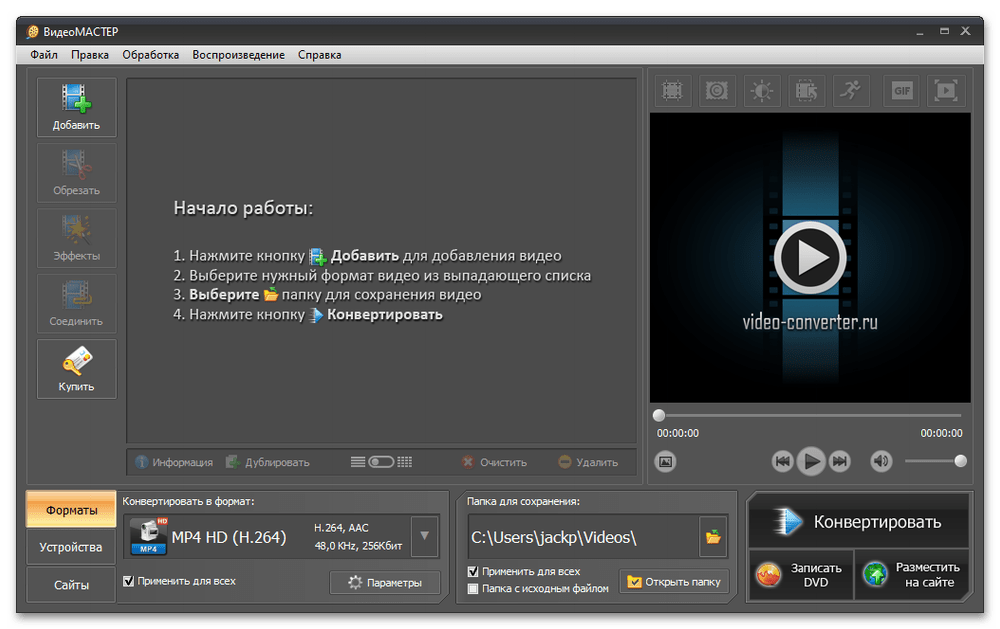Browse for save folder using folder icon

[713, 537]
